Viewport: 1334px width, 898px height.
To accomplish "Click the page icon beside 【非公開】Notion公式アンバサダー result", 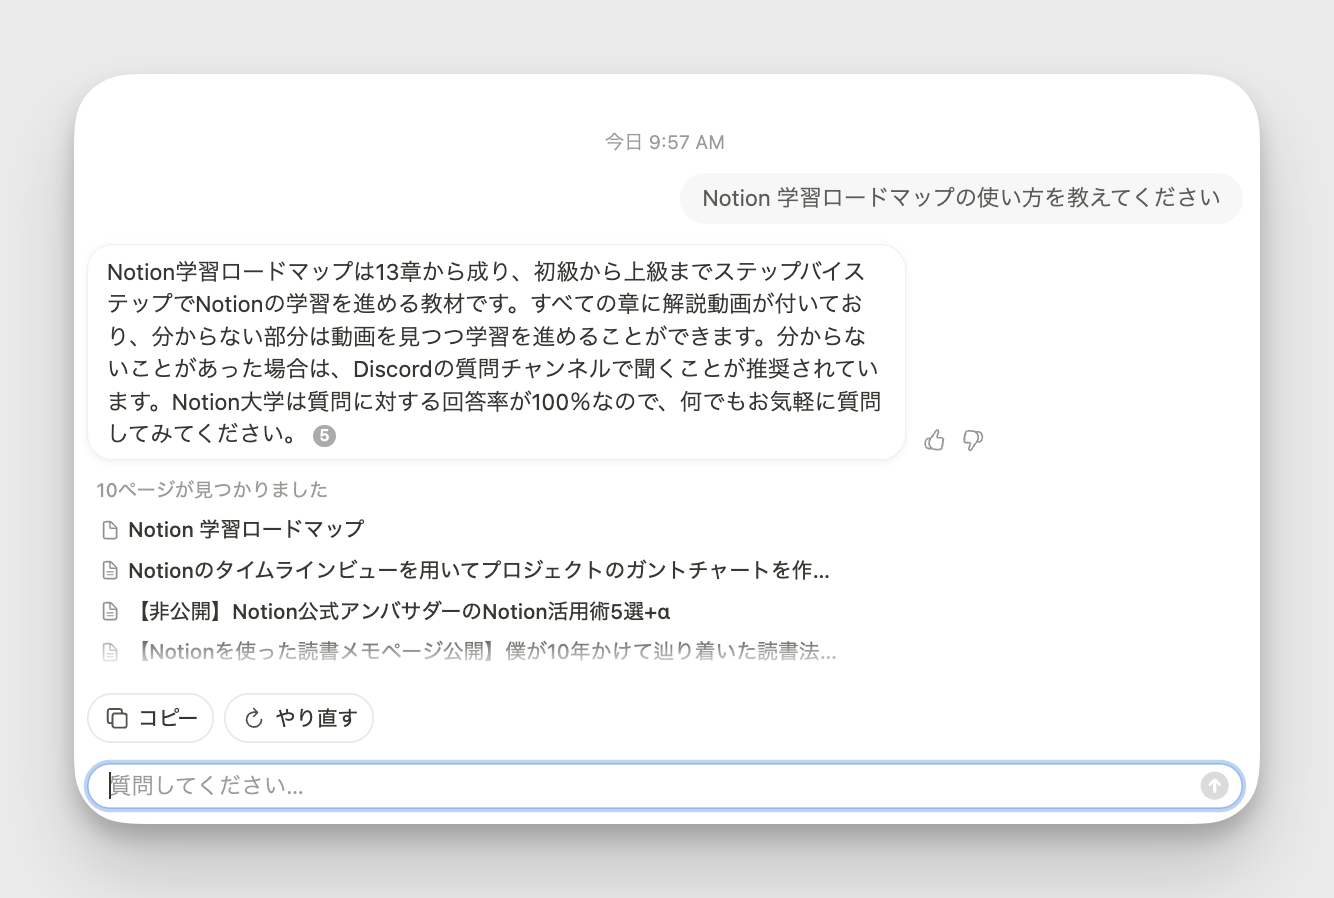I will click(x=110, y=611).
